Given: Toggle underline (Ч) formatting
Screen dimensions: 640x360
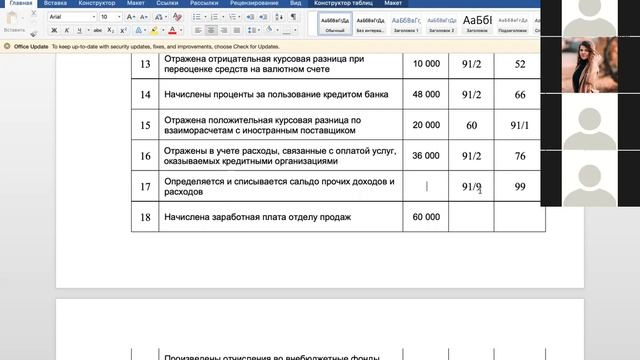Looking at the screenshot, I should click(x=79, y=30).
